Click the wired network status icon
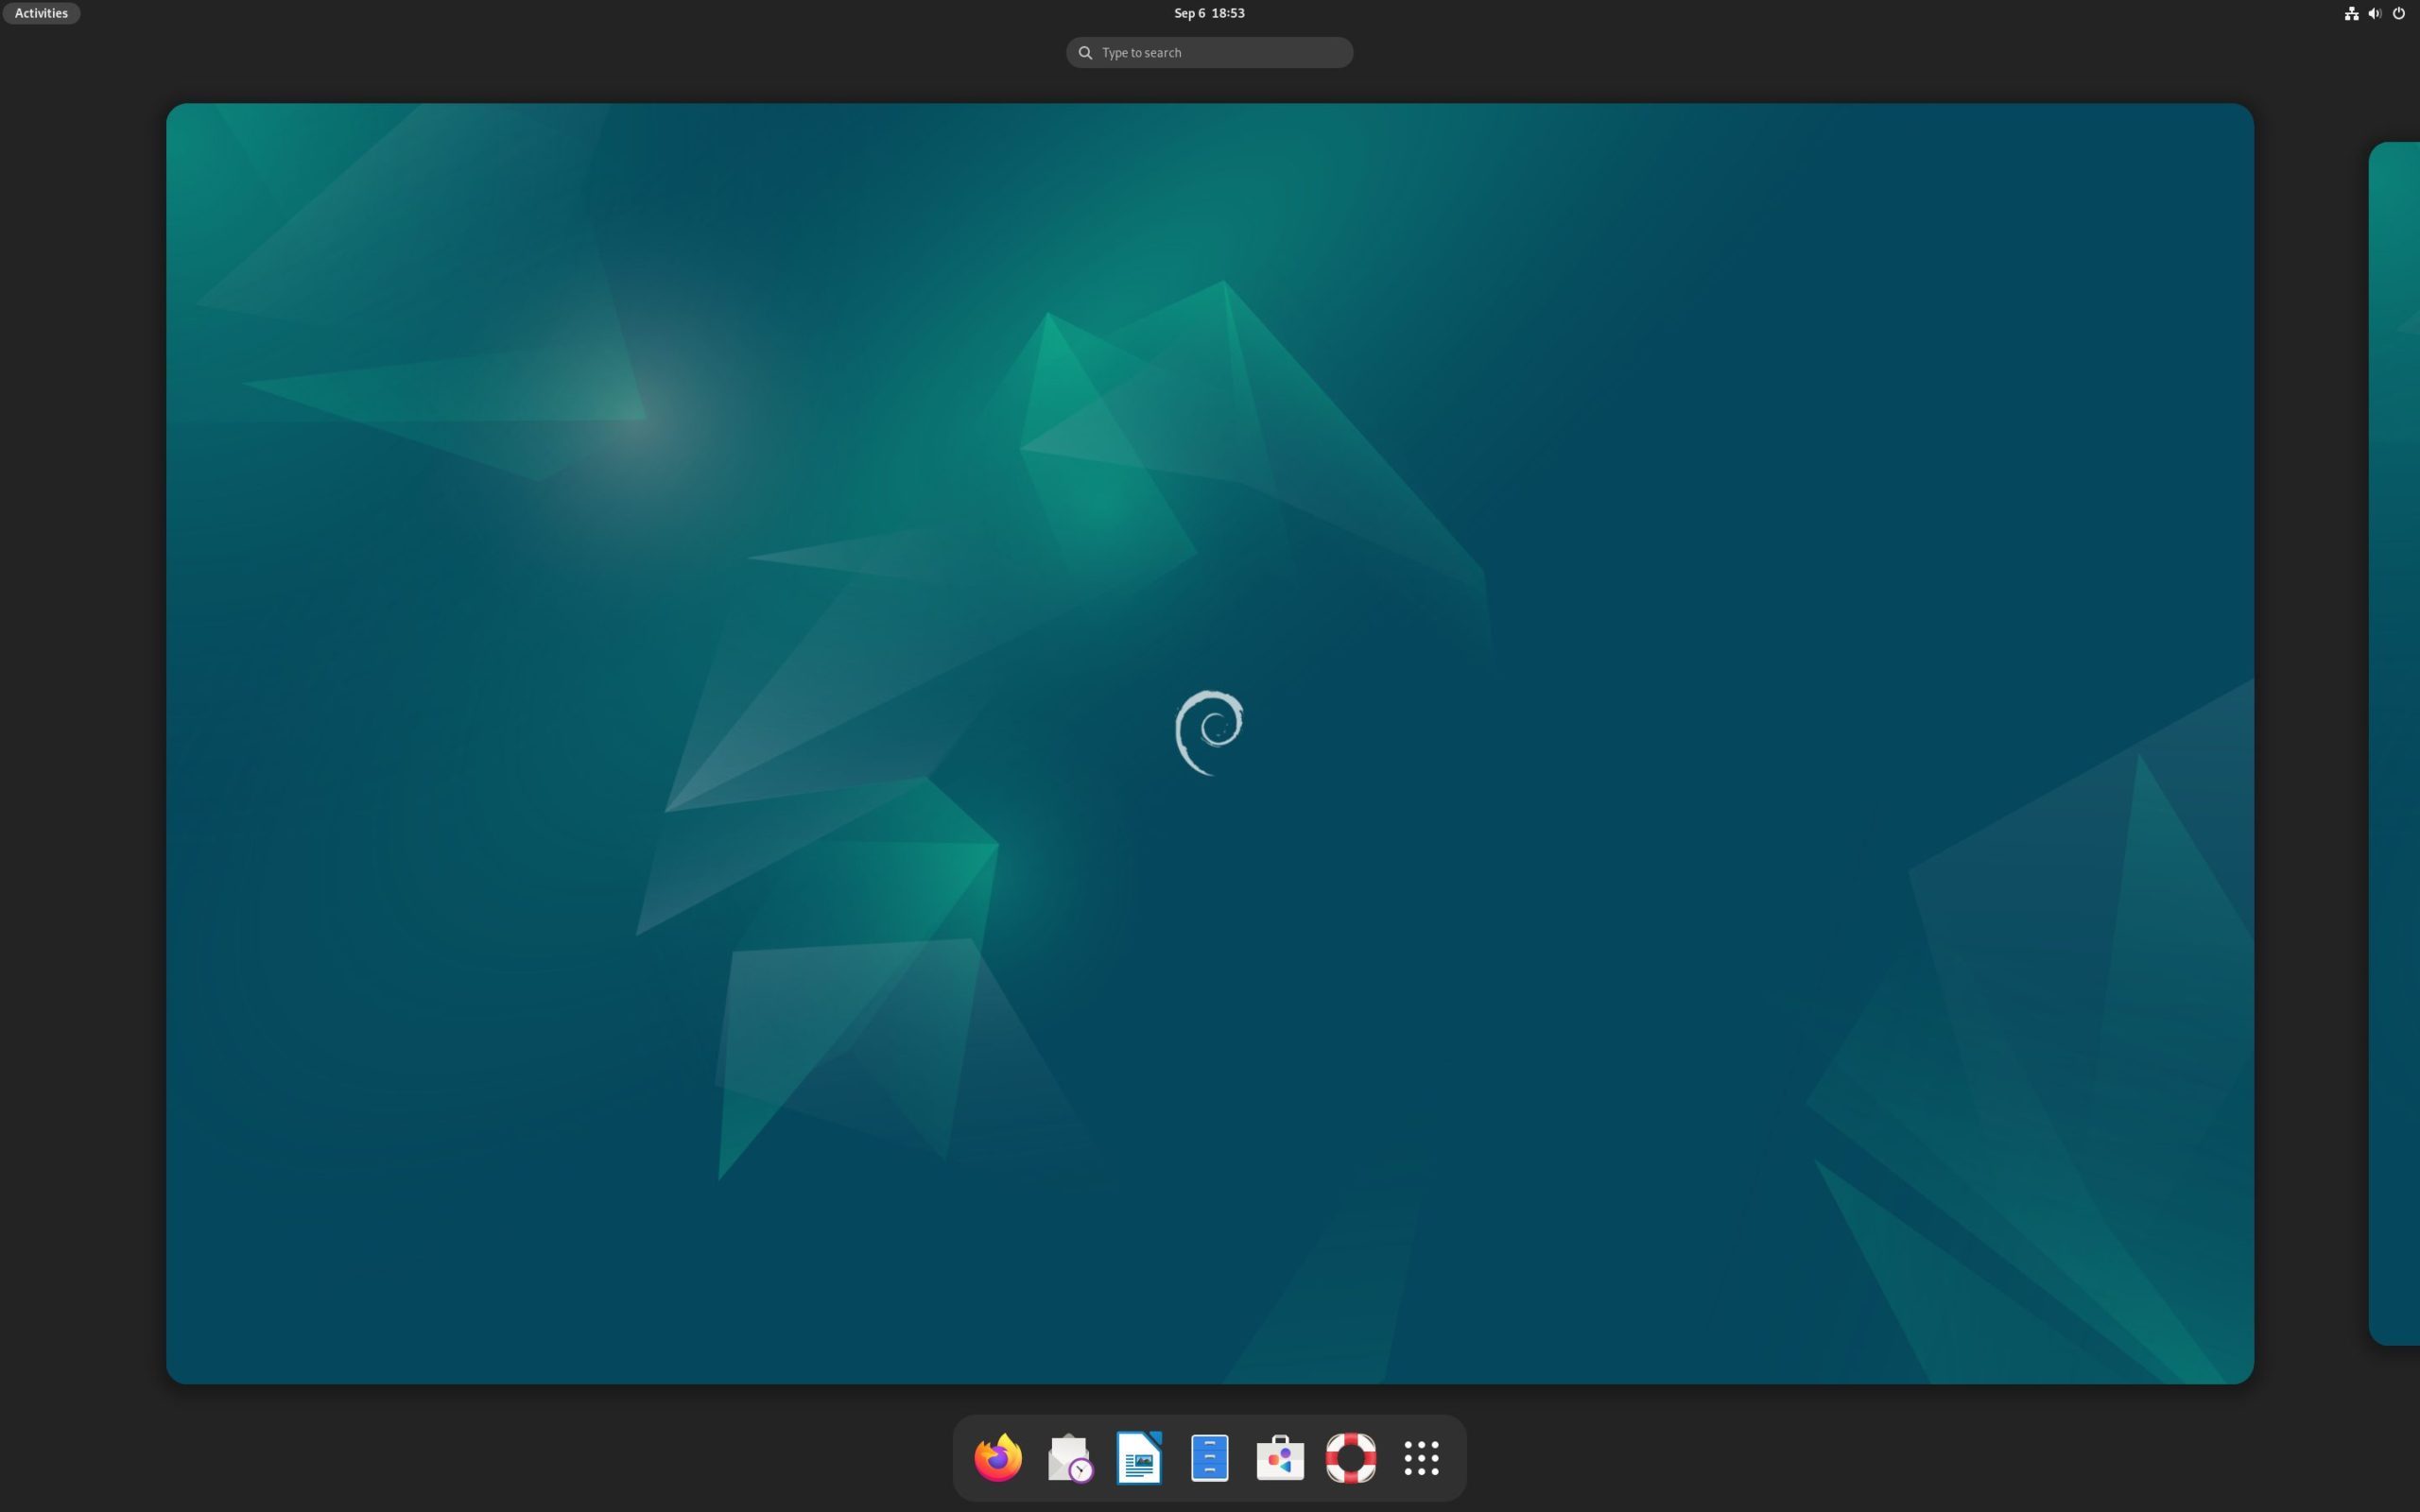 tap(2351, 13)
